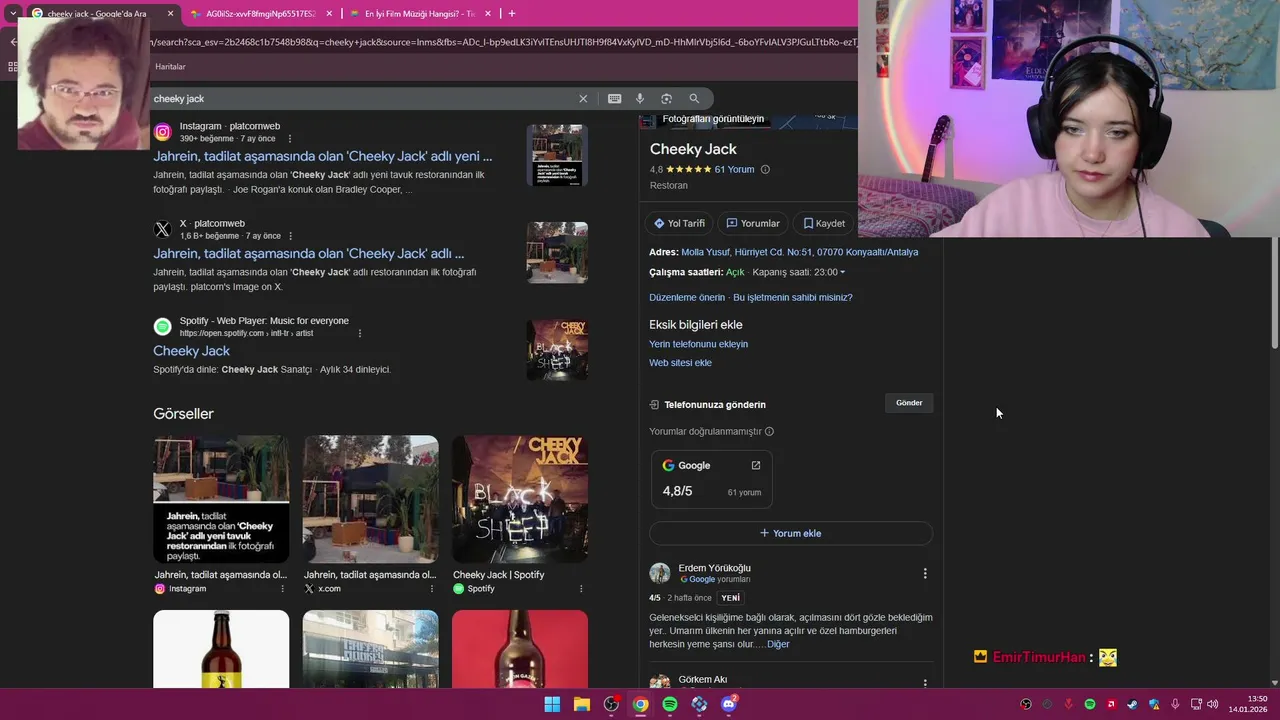Viewport: 1280px width, 720px height.
Task: Click info icon next to 61 Yorum
Action: (x=765, y=170)
